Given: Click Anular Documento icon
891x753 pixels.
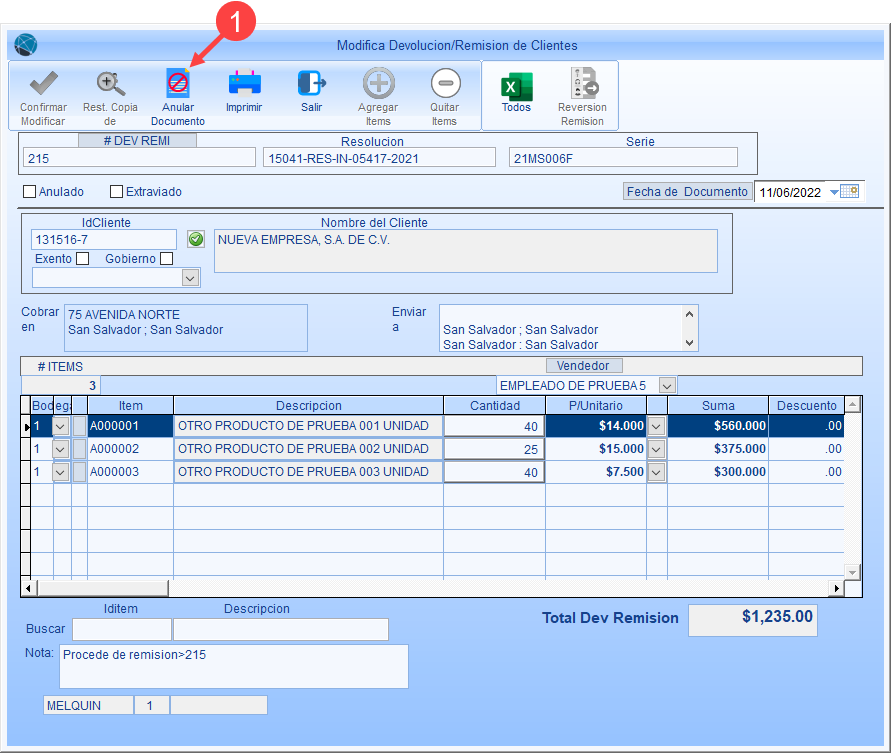Looking at the screenshot, I should pos(178,84).
